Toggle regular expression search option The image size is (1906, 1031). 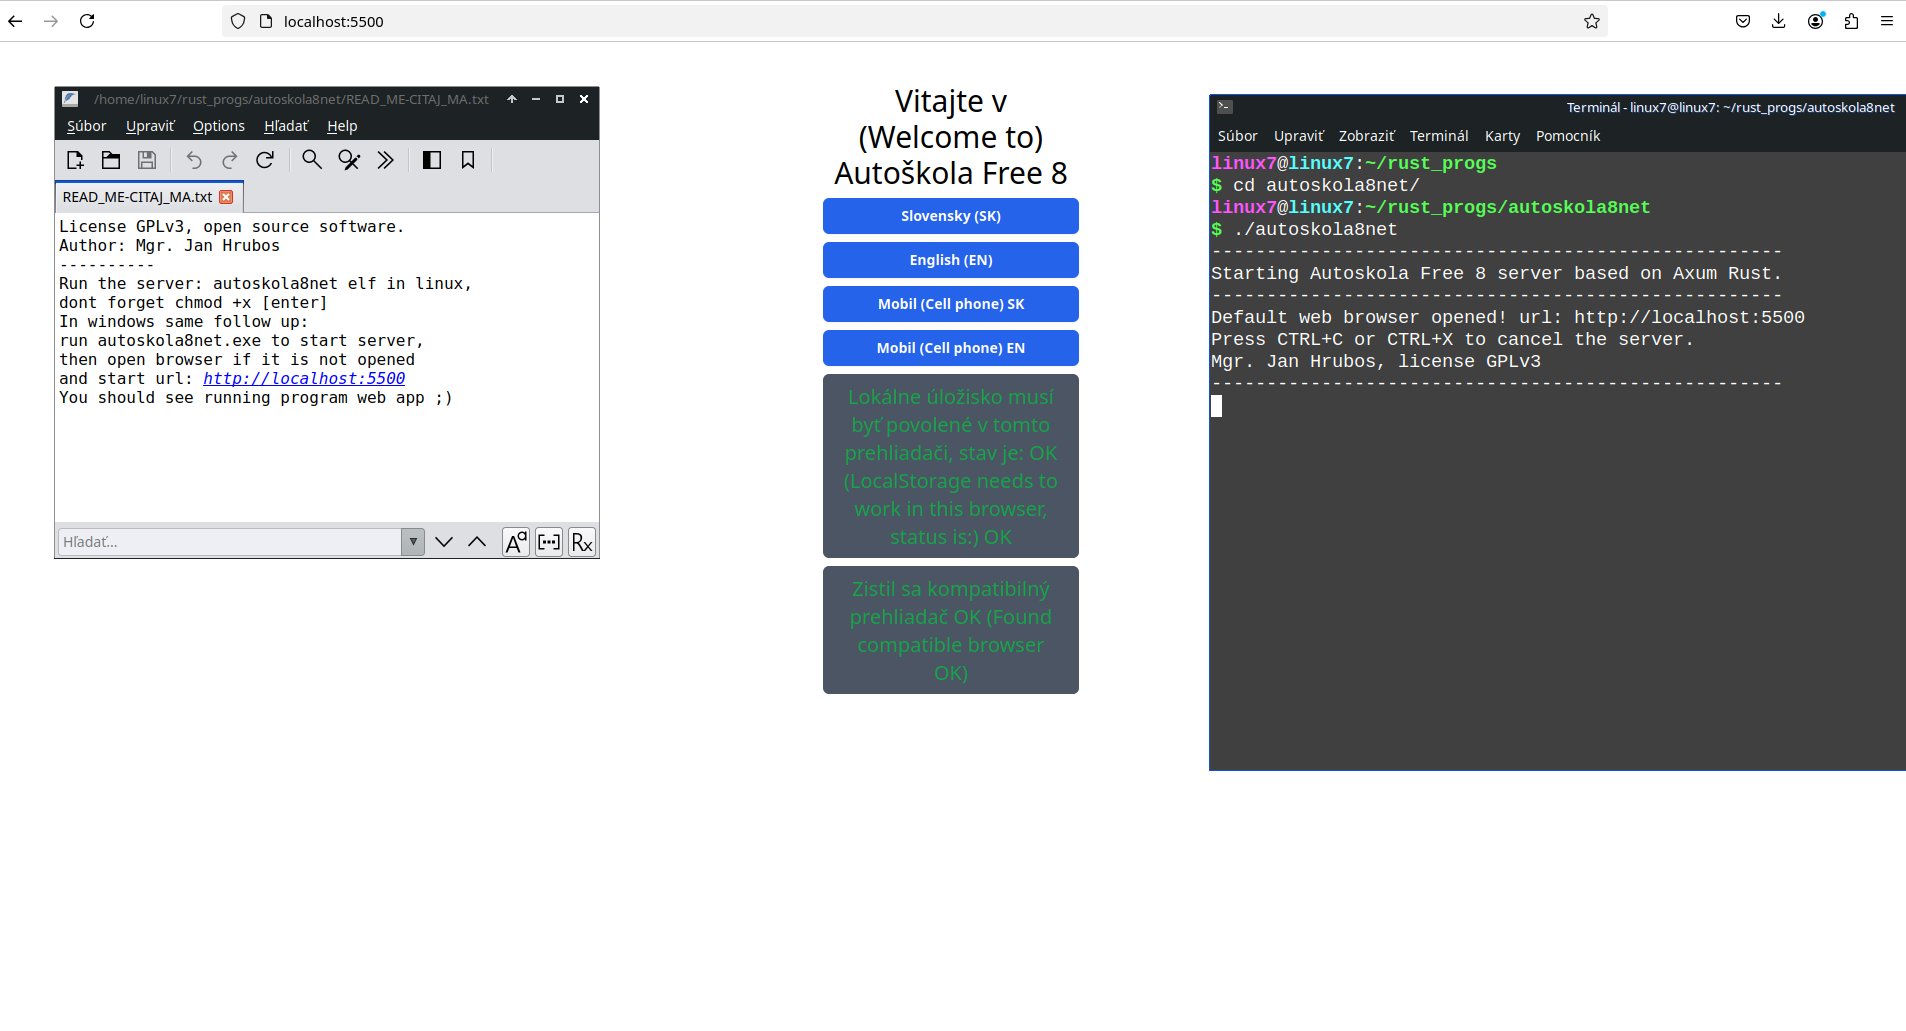pos(582,542)
